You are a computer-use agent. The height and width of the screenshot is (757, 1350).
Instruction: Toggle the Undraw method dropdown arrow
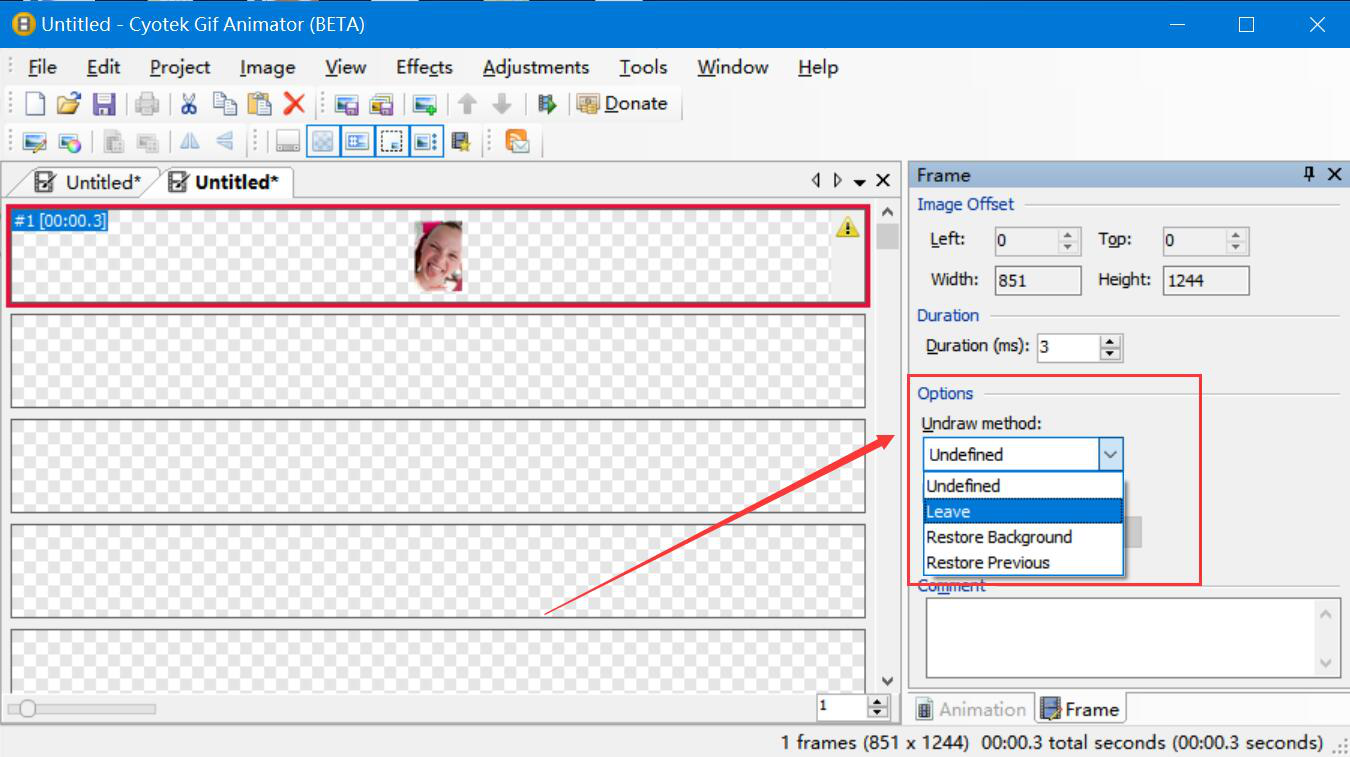tap(1110, 454)
